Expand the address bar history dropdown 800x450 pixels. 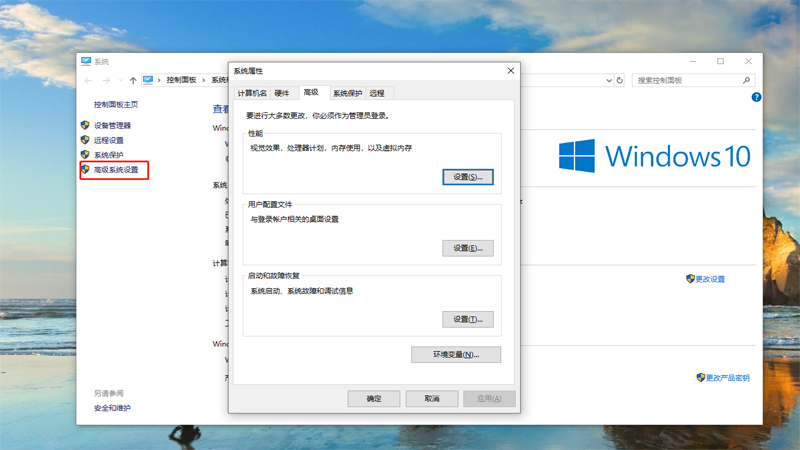click(609, 81)
